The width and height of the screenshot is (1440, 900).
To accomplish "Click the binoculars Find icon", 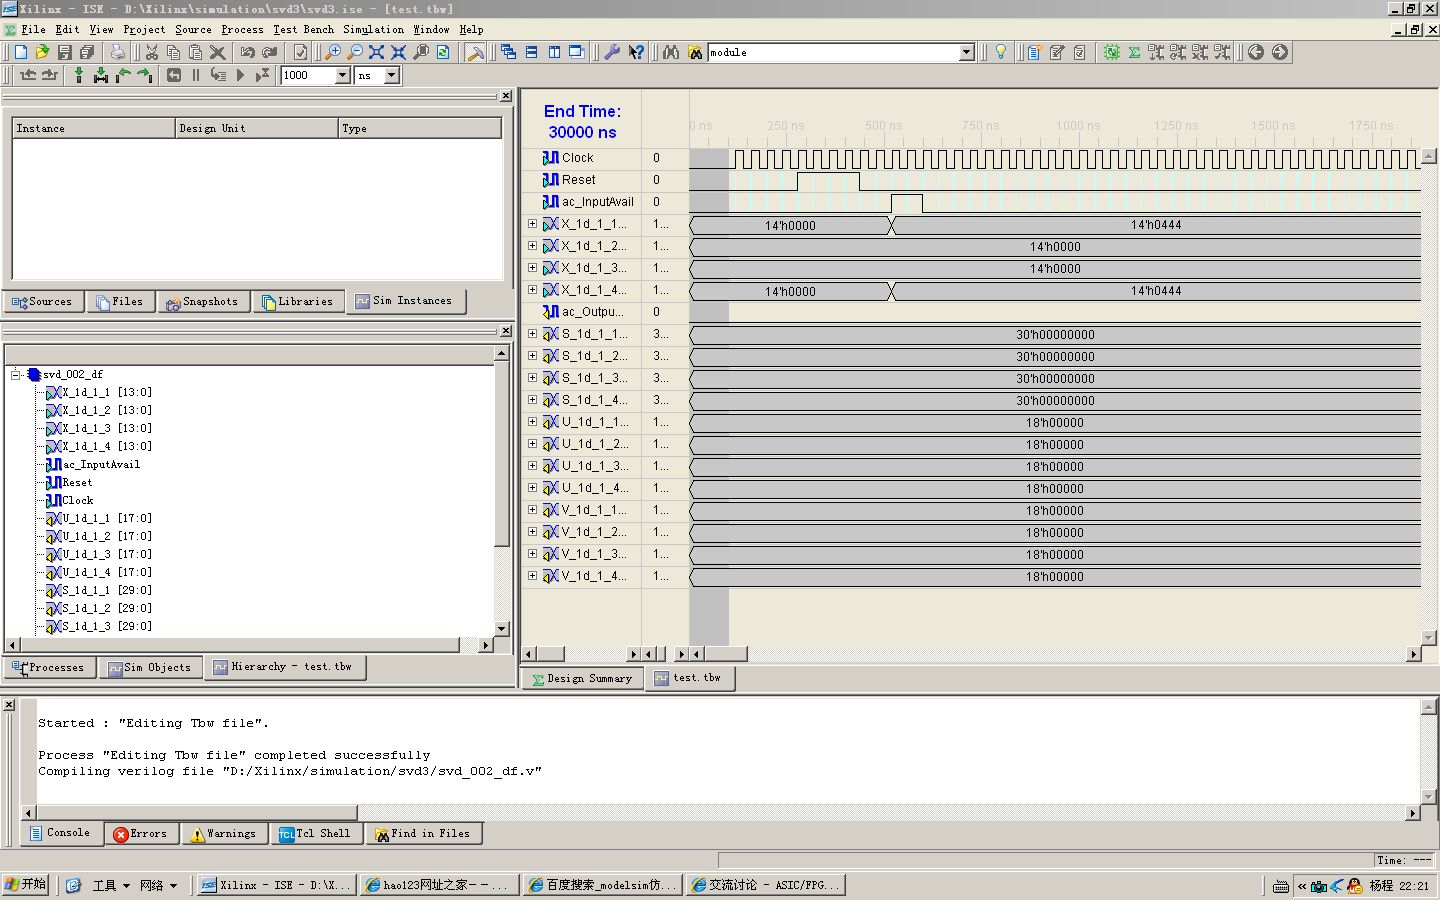I will (x=671, y=52).
